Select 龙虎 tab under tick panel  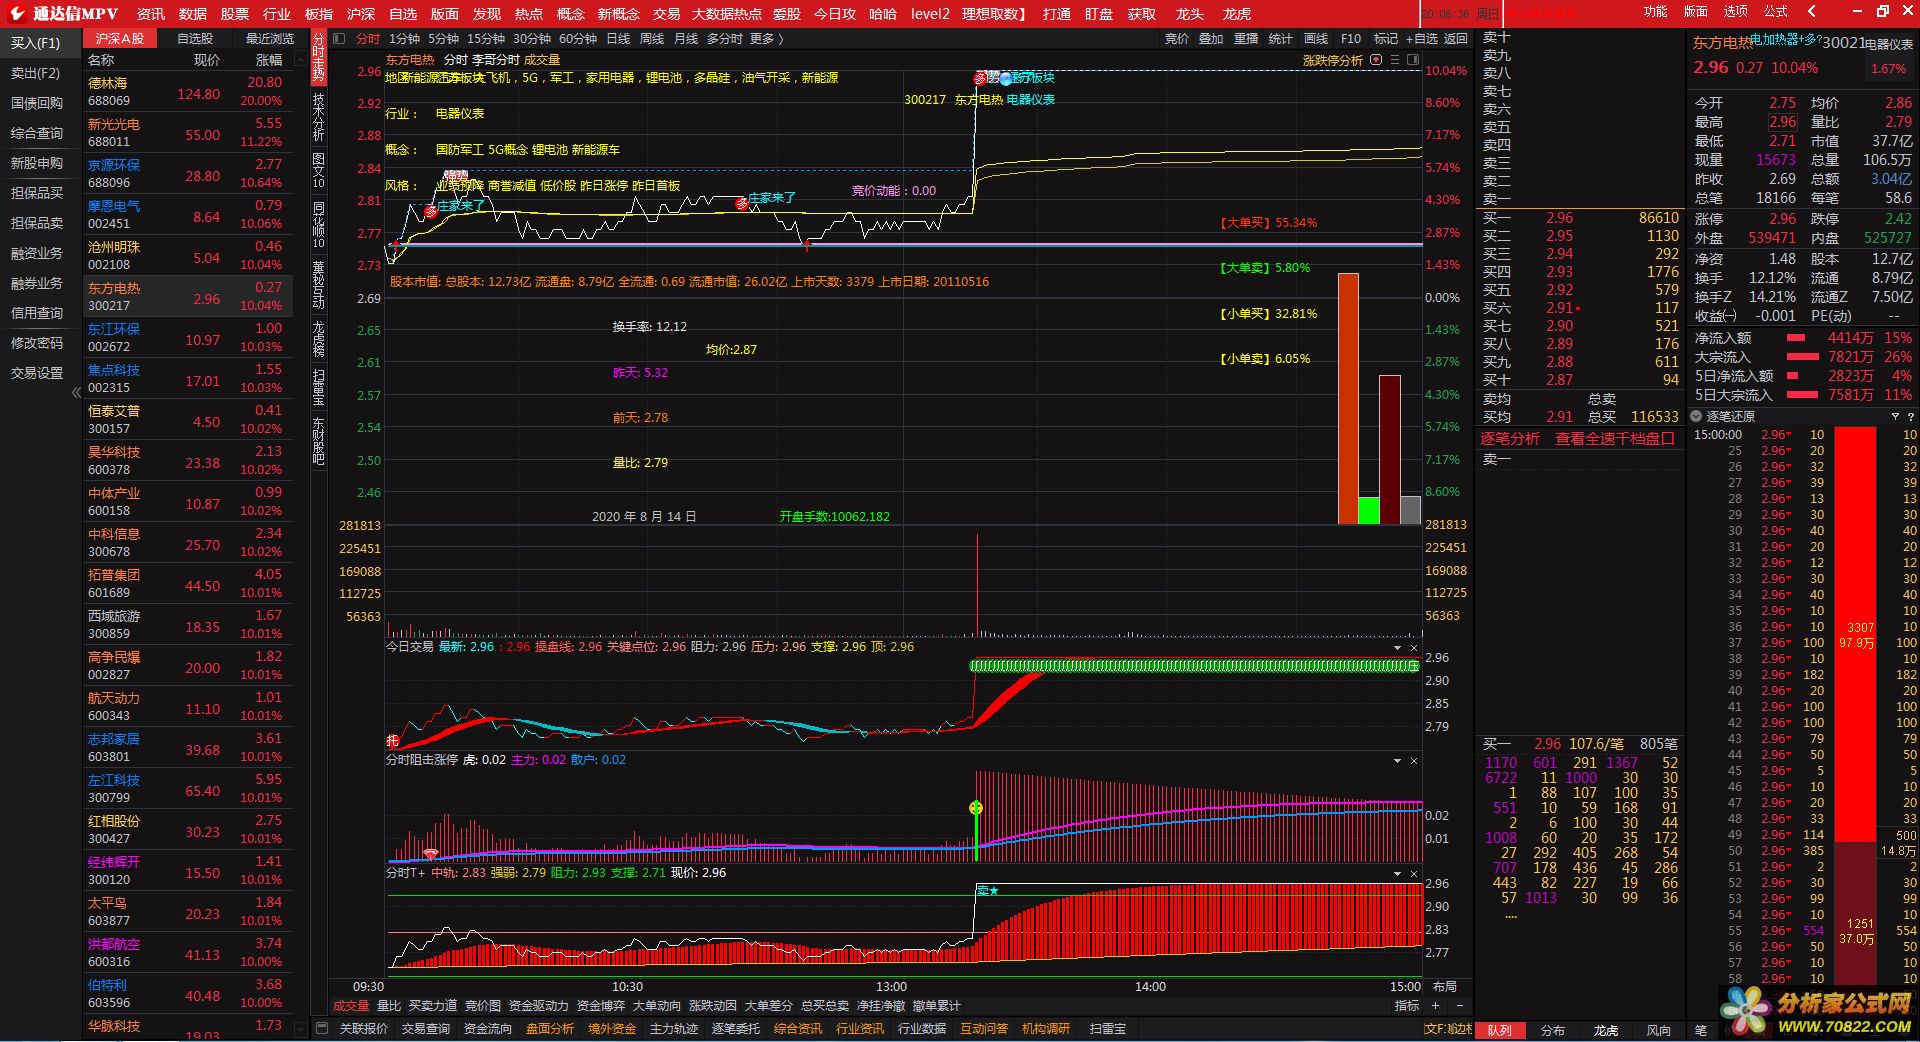click(x=1606, y=1030)
